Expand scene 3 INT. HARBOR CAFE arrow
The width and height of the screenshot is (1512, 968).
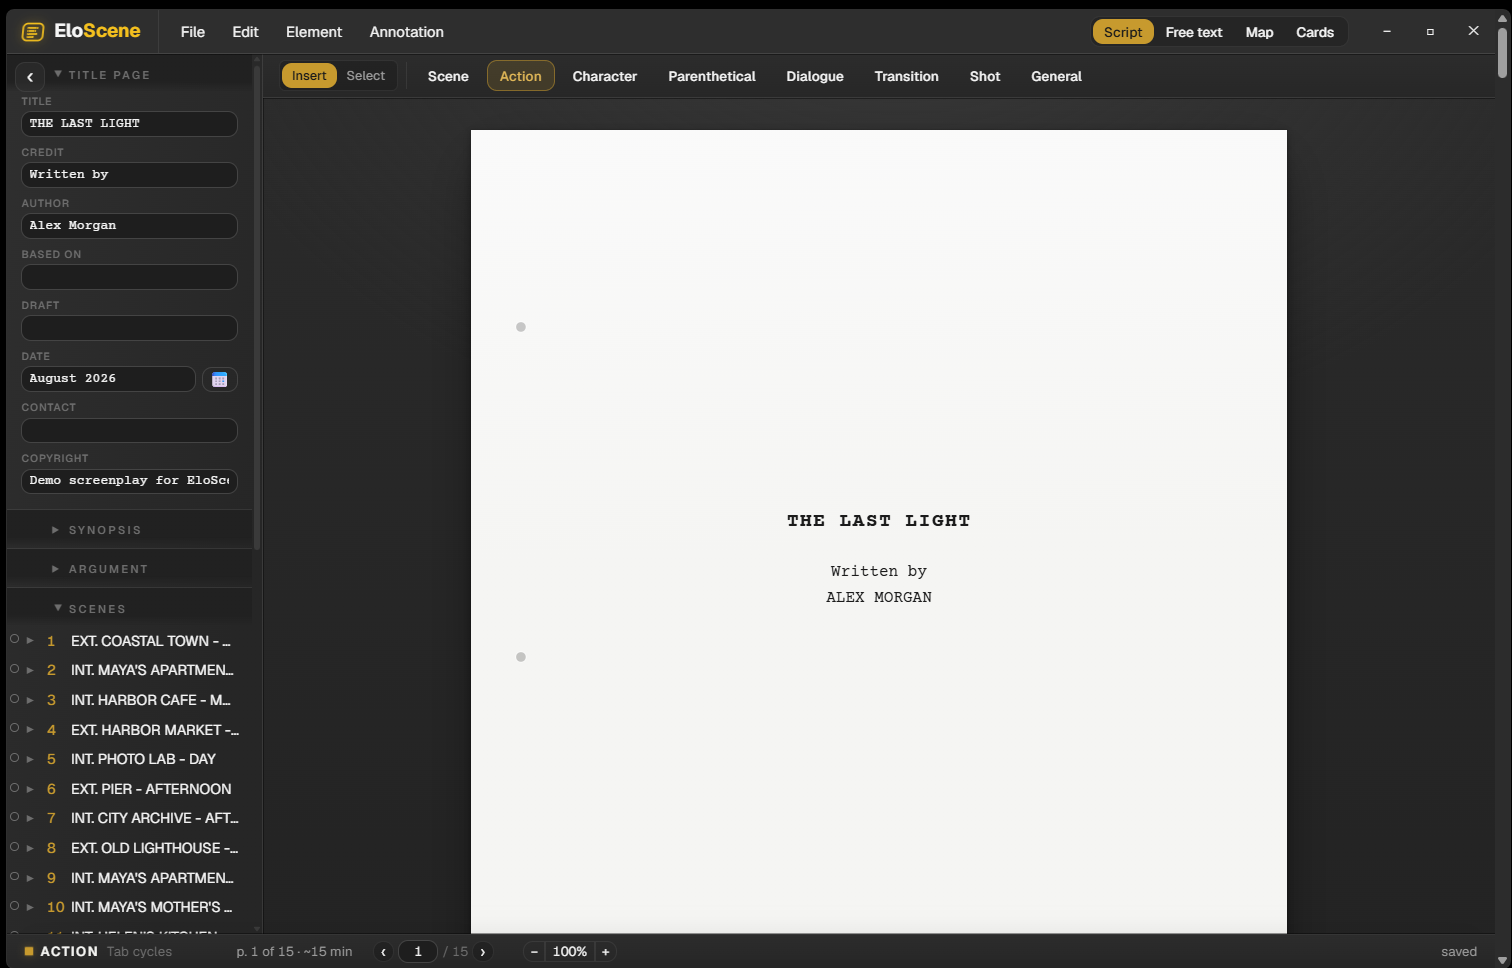pyautogui.click(x=30, y=700)
